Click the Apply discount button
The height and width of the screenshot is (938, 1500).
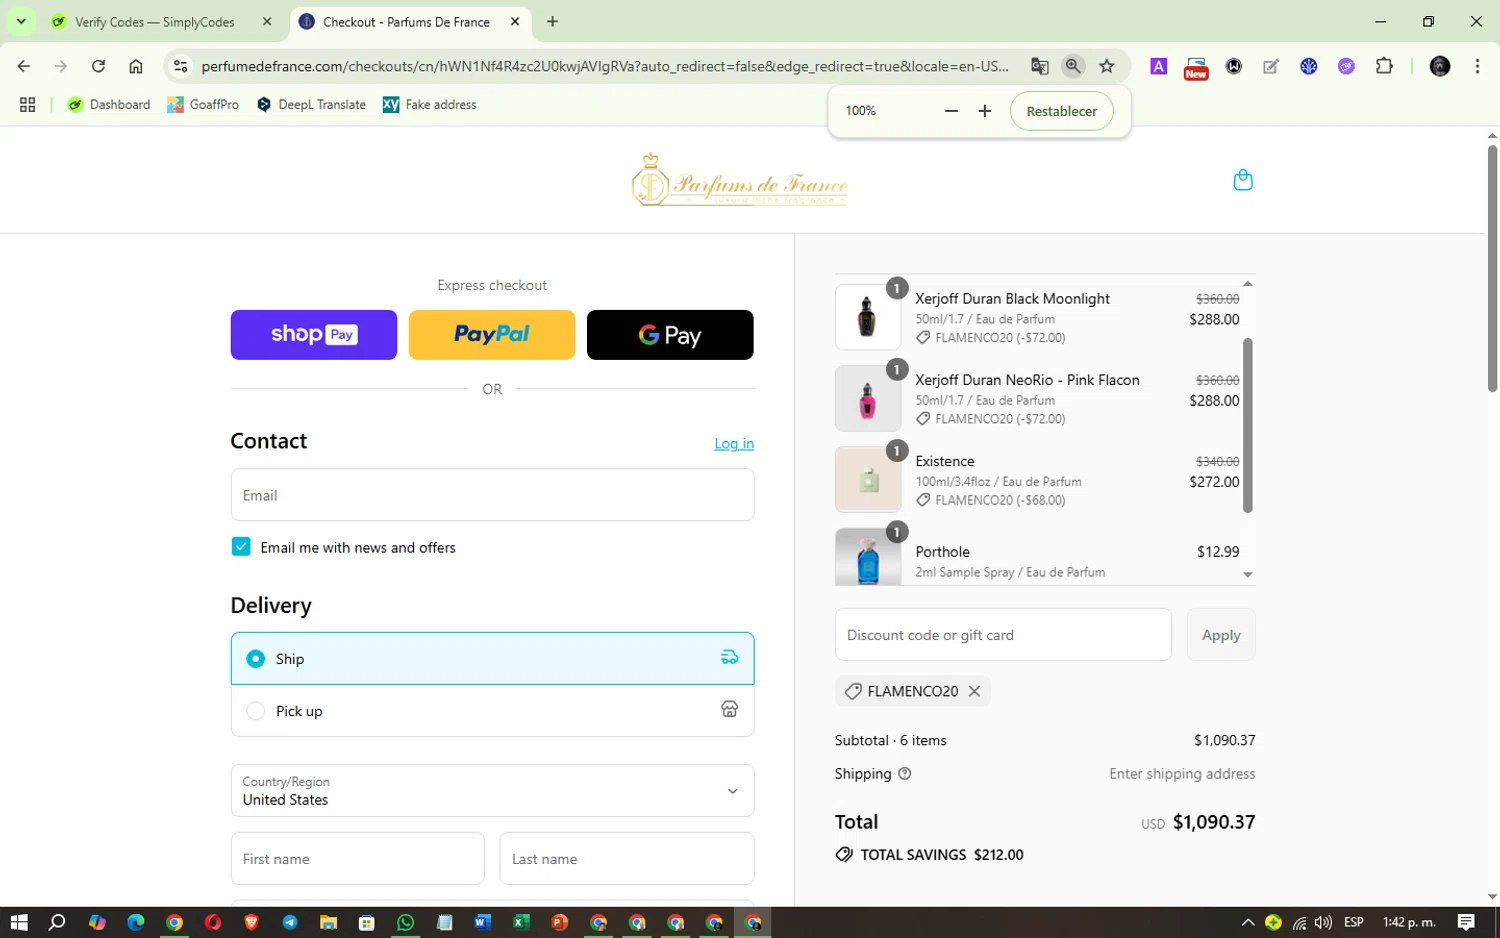pyautogui.click(x=1221, y=635)
